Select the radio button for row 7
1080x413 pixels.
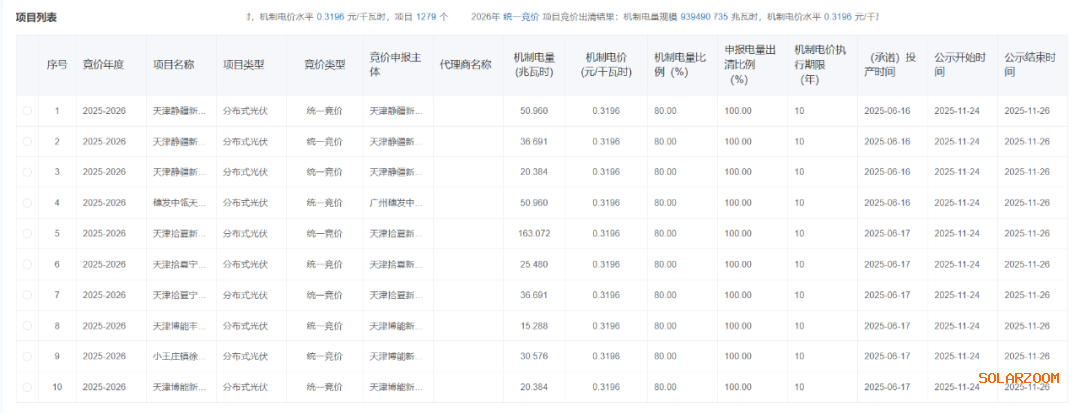pos(27,295)
